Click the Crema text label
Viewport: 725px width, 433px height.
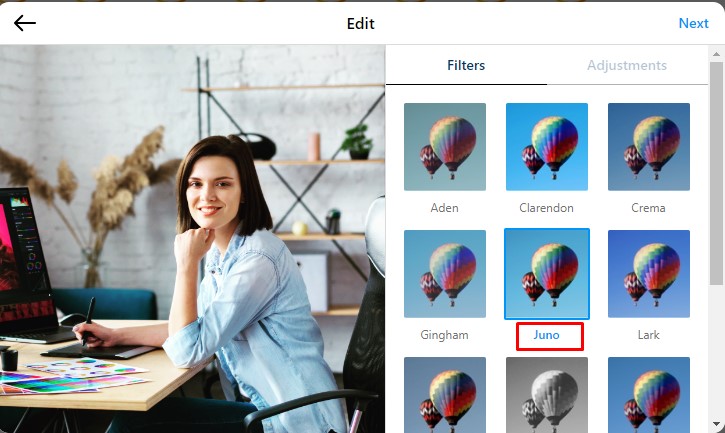point(649,208)
